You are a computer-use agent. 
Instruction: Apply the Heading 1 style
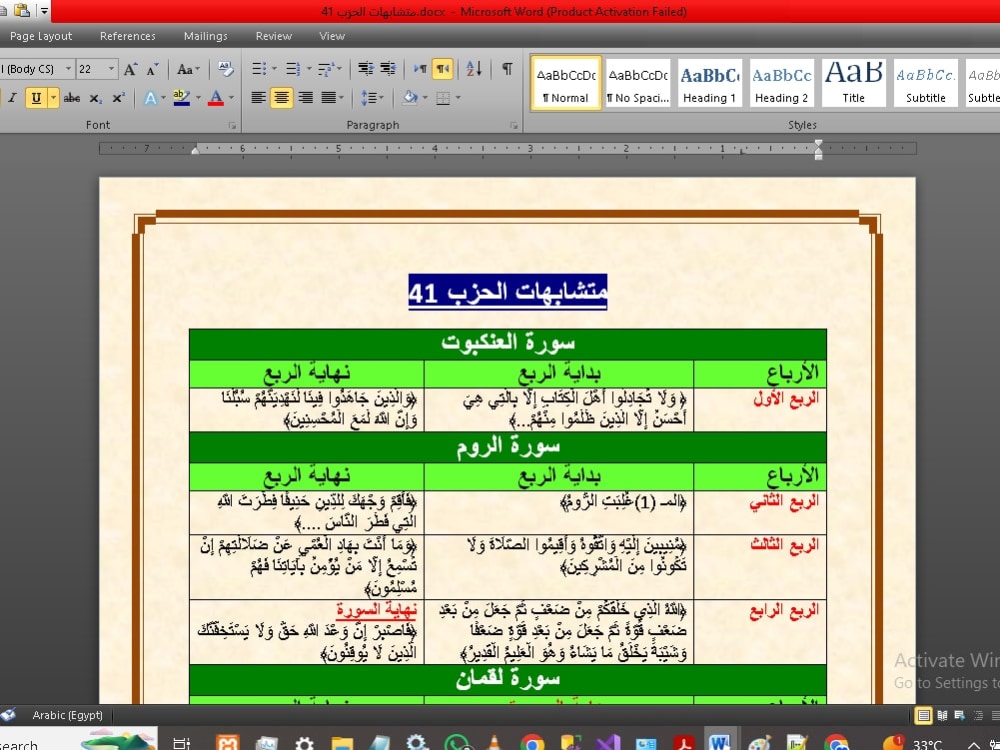(x=710, y=84)
